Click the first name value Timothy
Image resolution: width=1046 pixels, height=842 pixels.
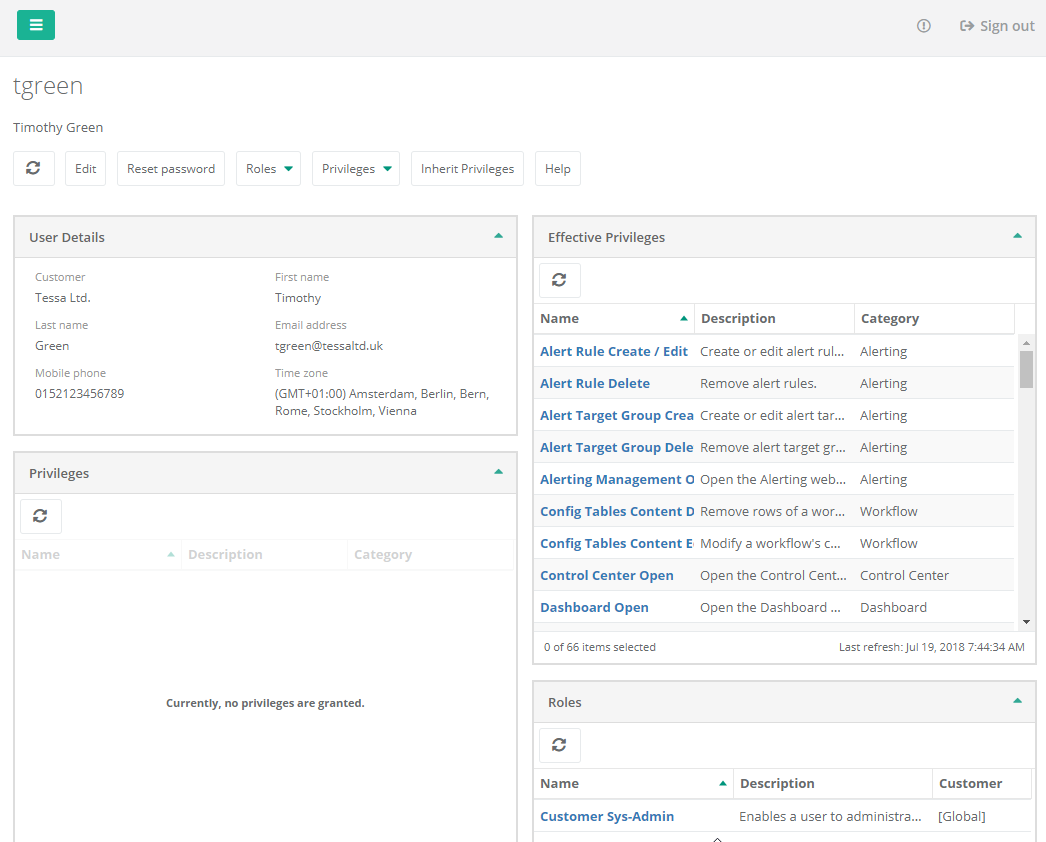pyautogui.click(x=298, y=298)
